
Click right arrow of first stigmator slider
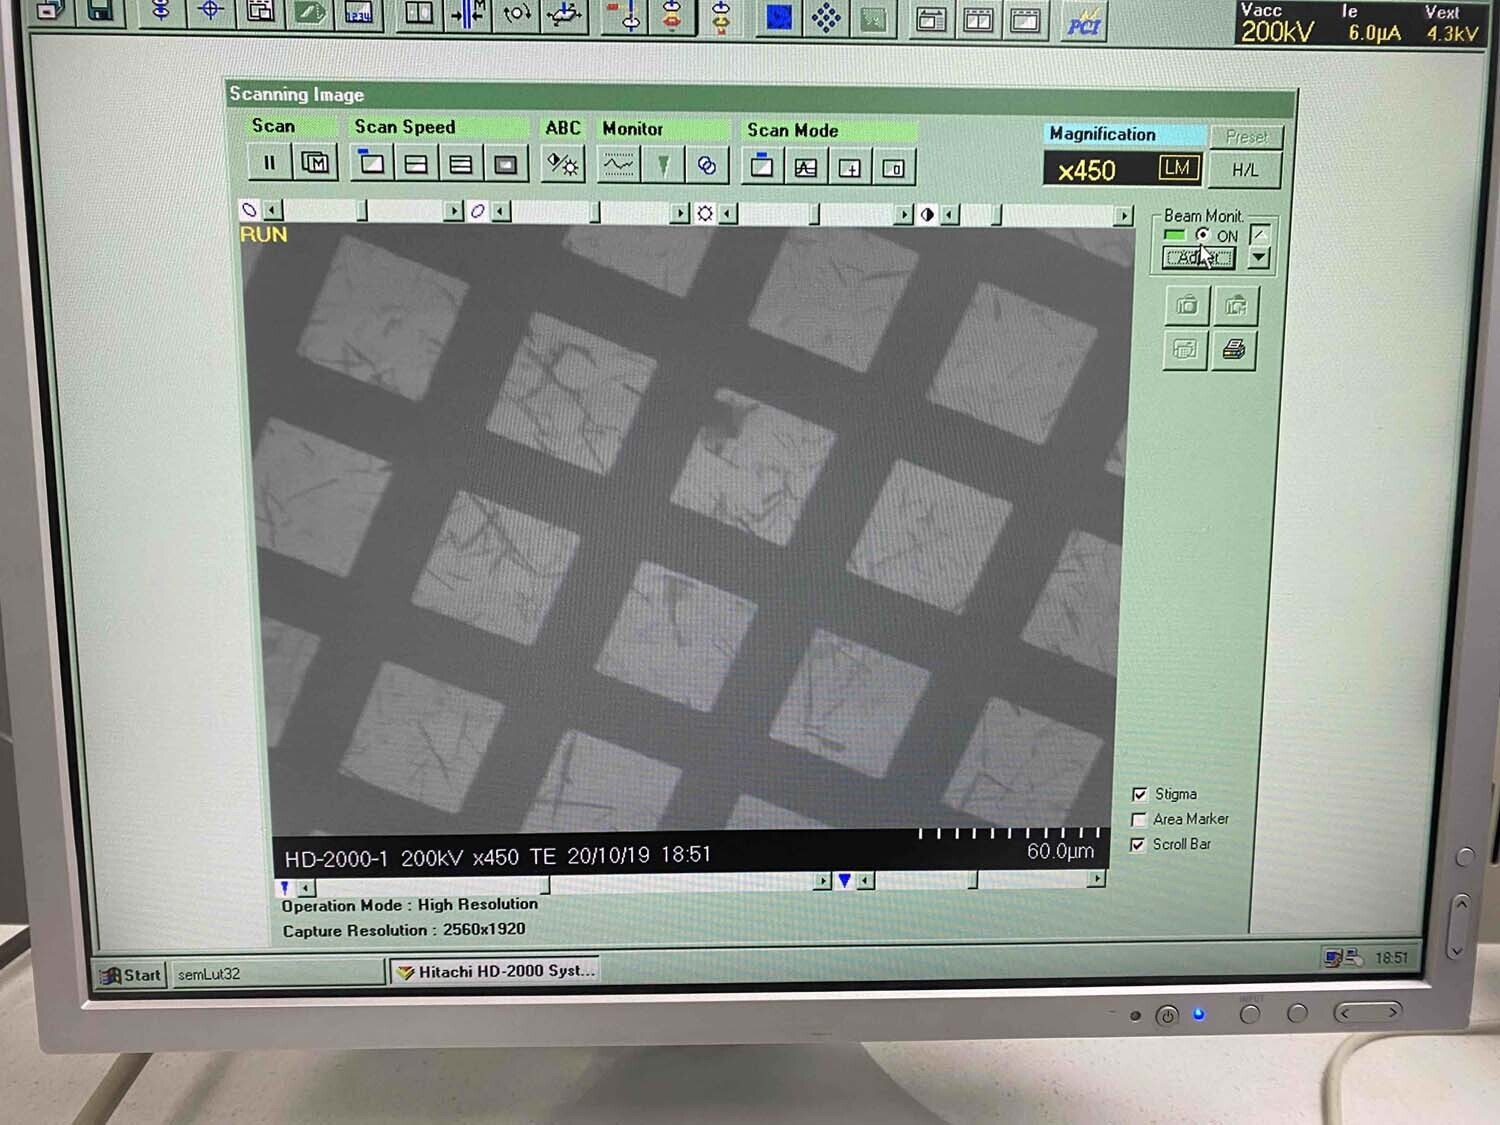[x=454, y=211]
